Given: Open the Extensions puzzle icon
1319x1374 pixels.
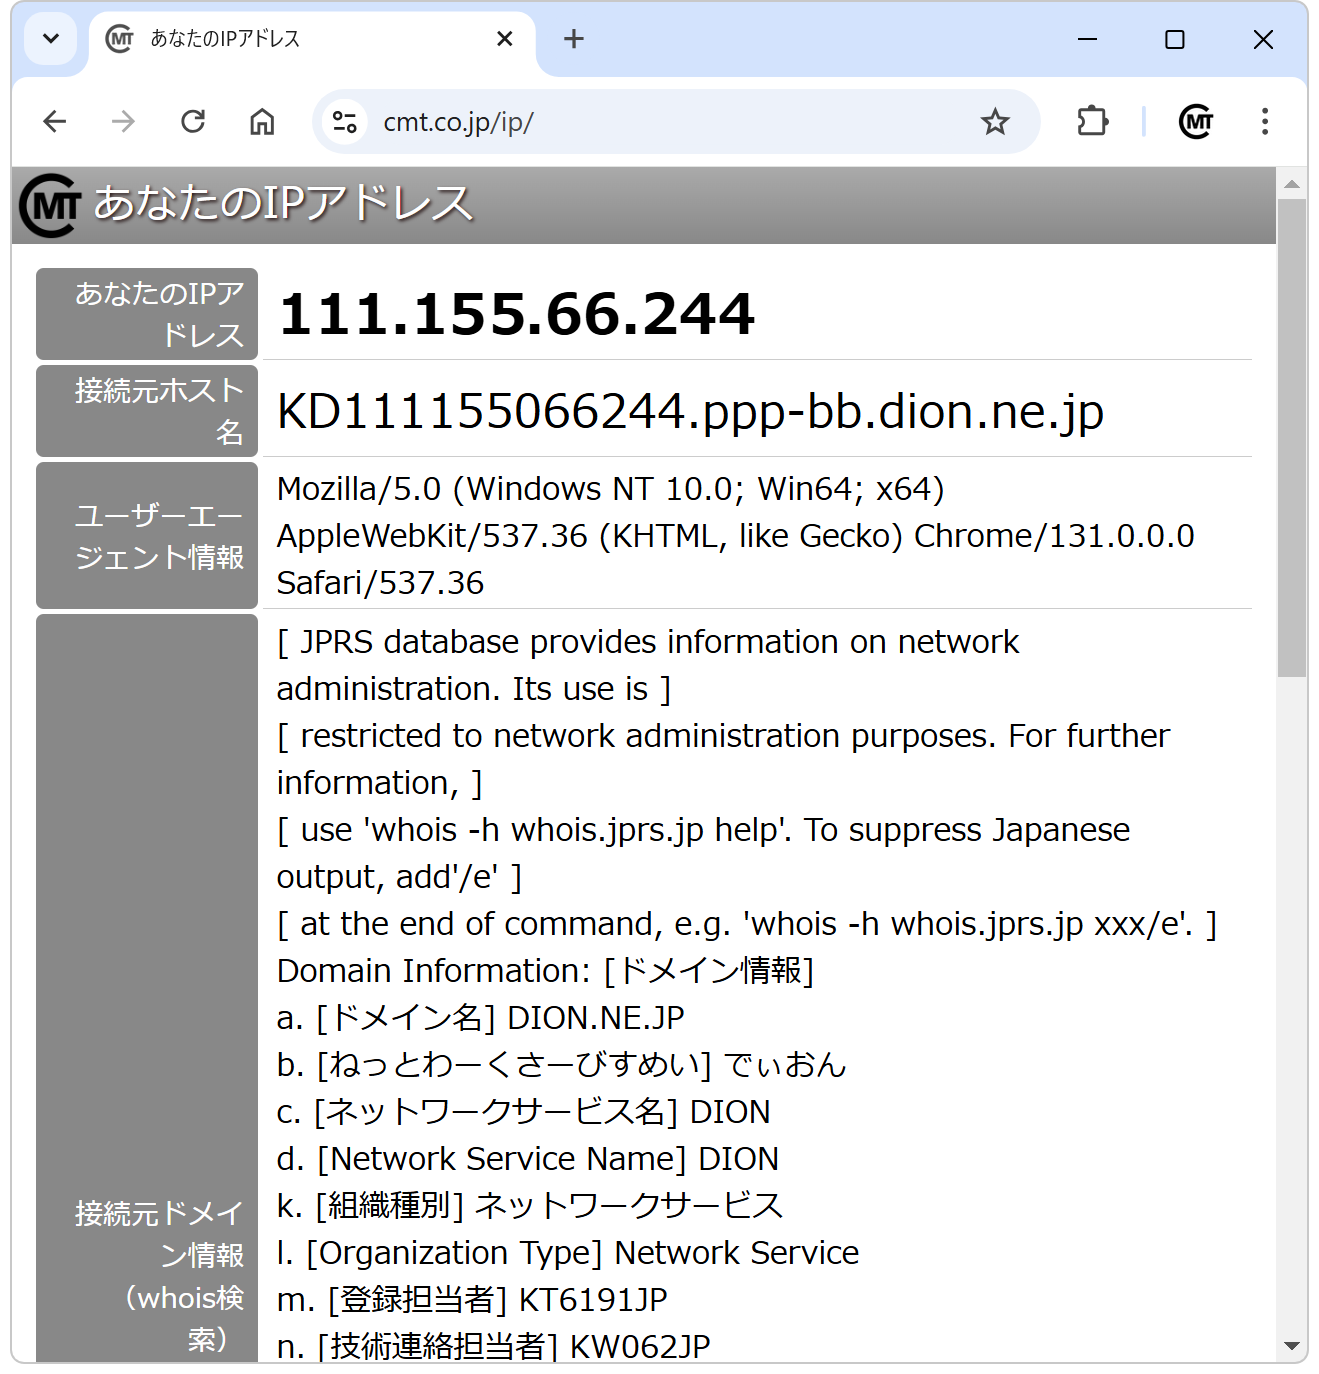Looking at the screenshot, I should tap(1093, 122).
